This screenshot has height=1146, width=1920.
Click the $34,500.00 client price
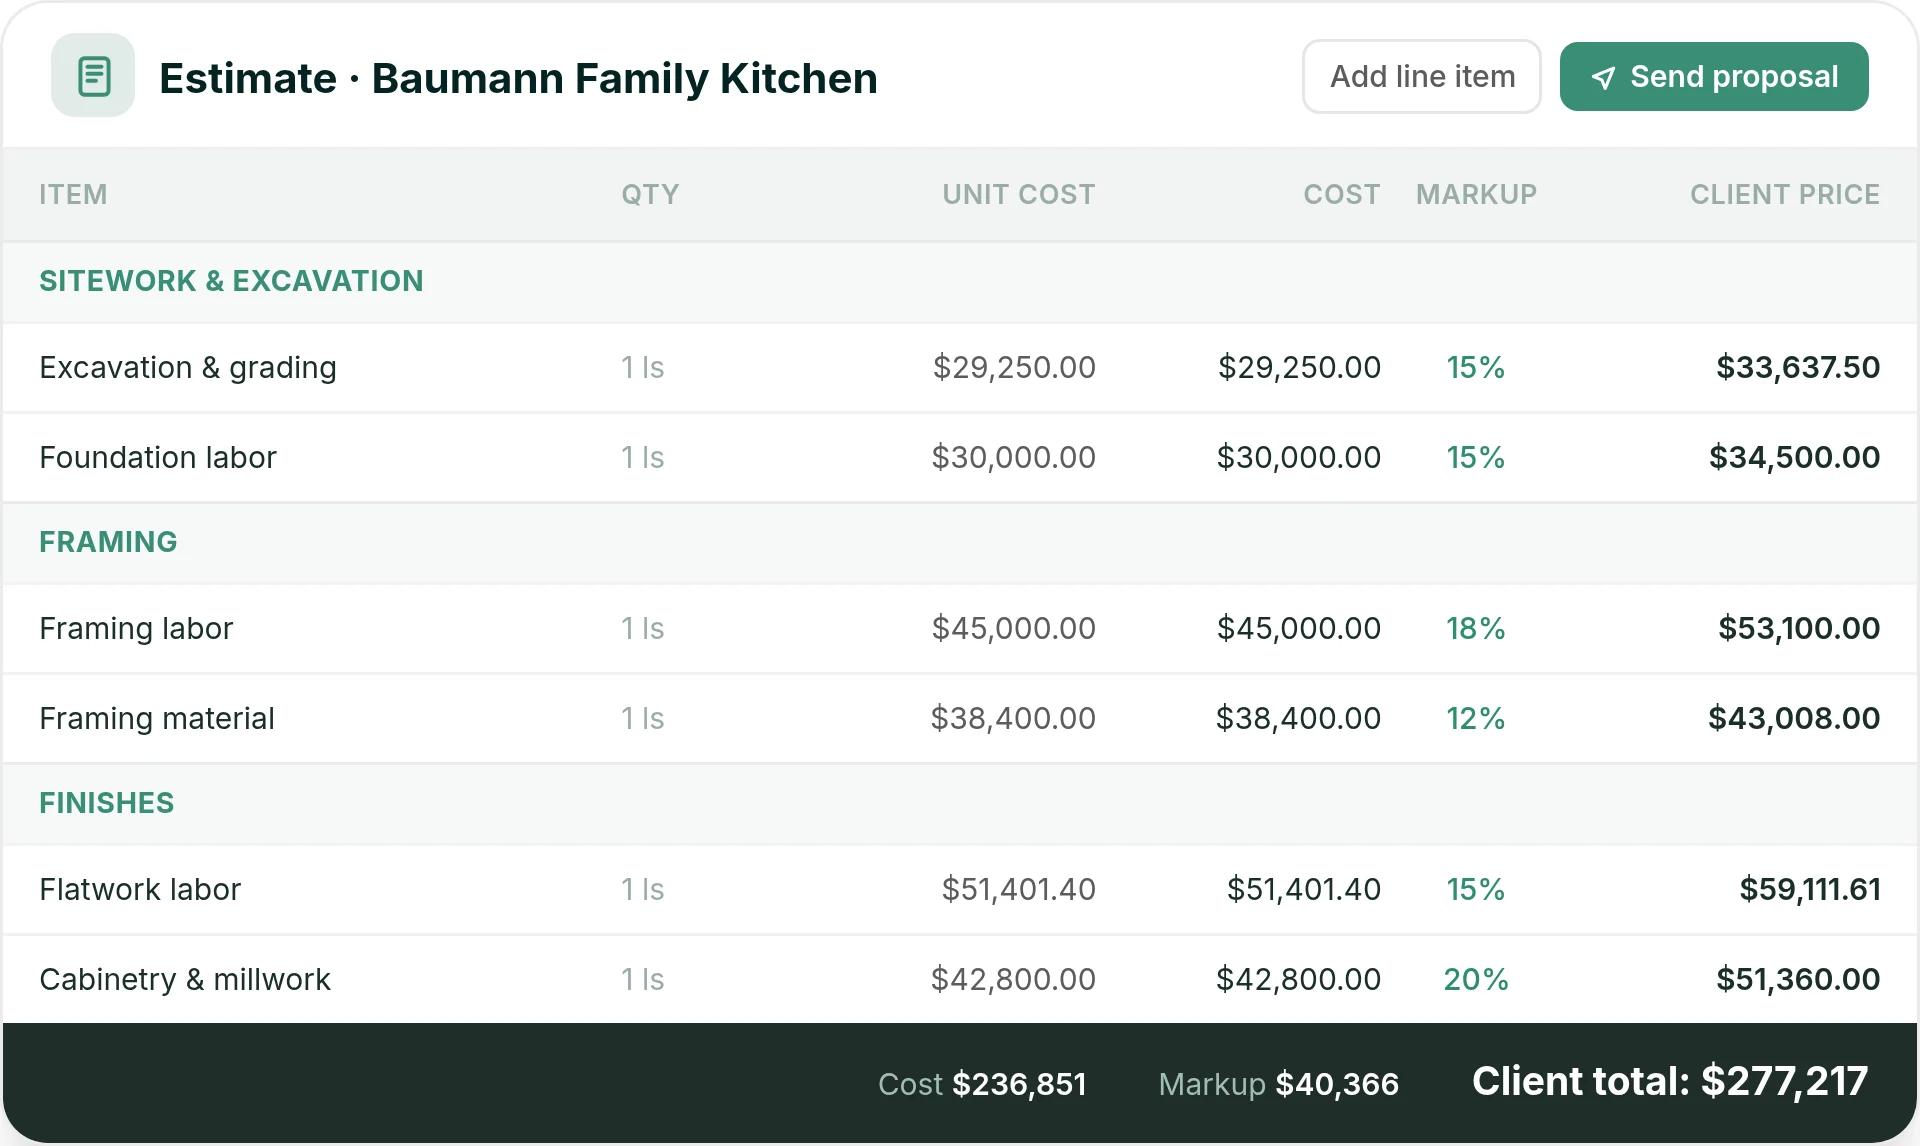1794,457
